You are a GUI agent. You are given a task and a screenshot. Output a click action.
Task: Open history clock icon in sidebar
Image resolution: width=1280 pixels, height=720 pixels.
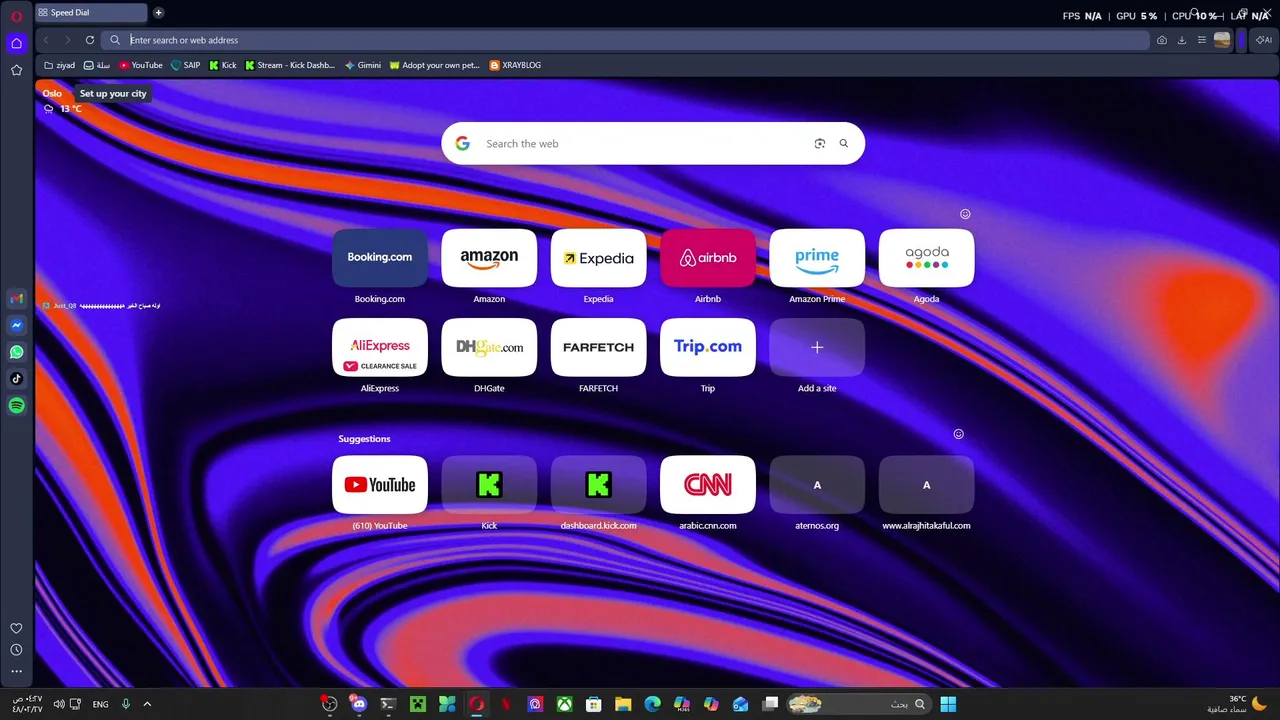16,650
